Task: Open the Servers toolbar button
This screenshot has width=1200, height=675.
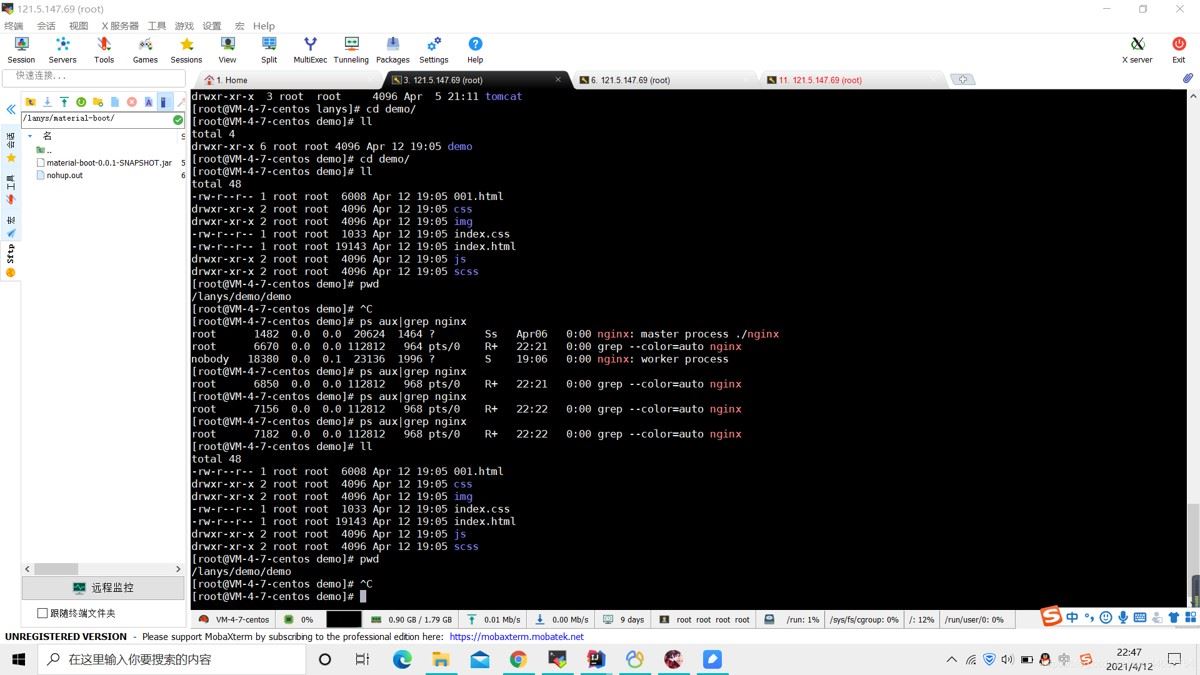Action: pyautogui.click(x=62, y=50)
